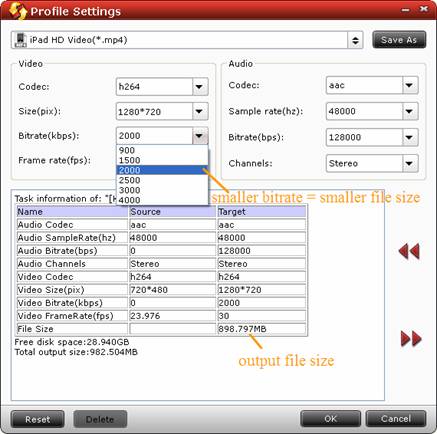Choose 4000 in the bitrate list
Image resolution: width=437 pixels, height=434 pixels.
pyautogui.click(x=162, y=200)
